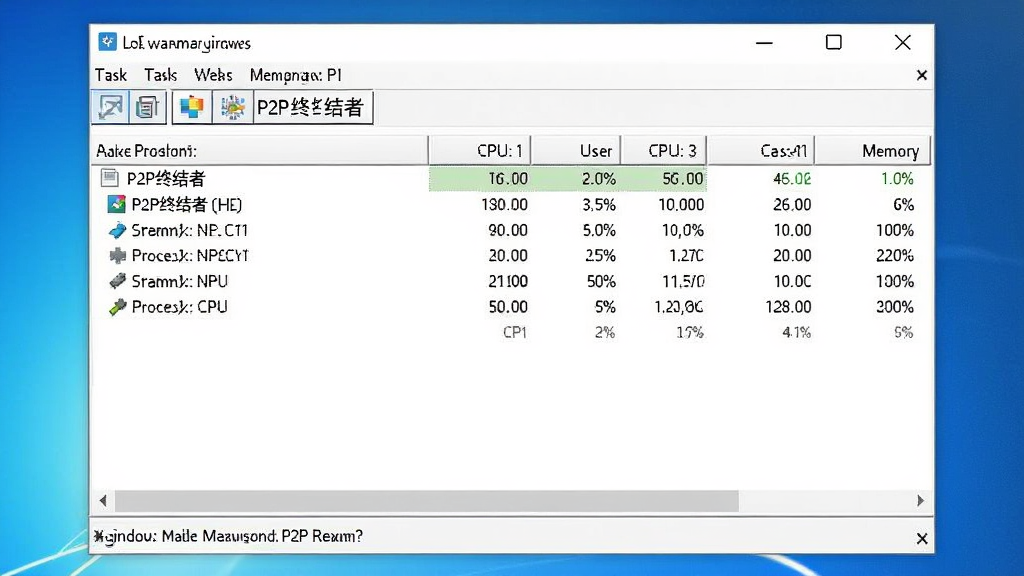Click the 16.00 cell in highlighted row
Screen dimensions: 1024x576
click(x=507, y=178)
